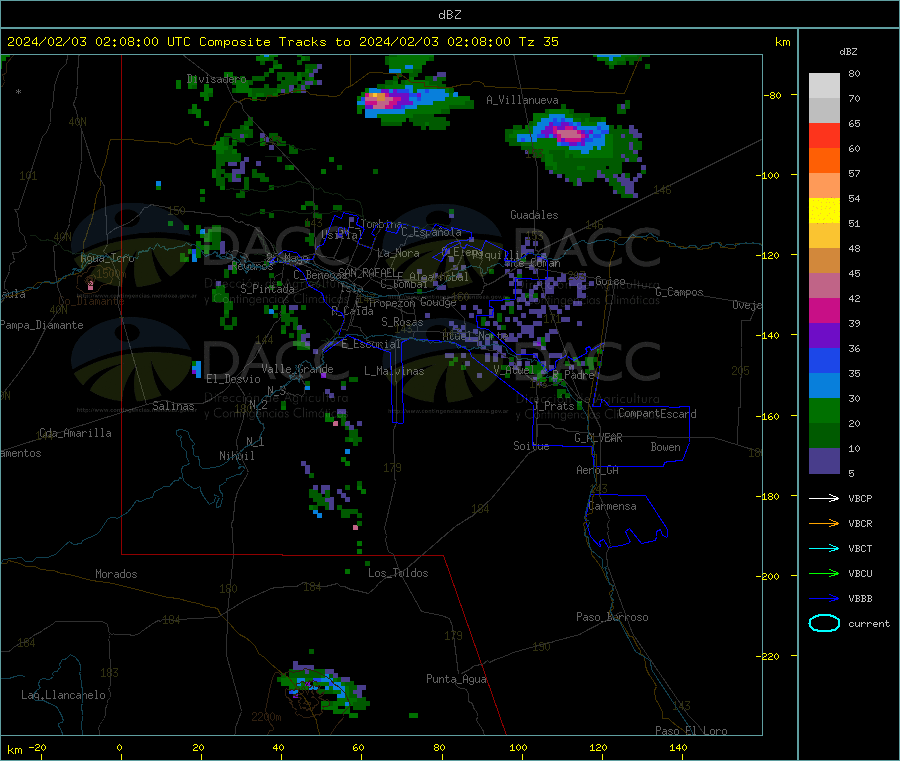
Task: Click the 'Pampa_Diamante' map label
Action: (x=42, y=325)
